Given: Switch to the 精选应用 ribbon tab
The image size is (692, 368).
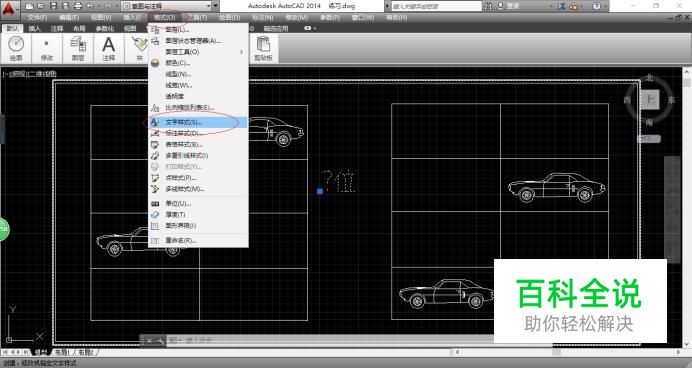Looking at the screenshot, I should [x=276, y=29].
